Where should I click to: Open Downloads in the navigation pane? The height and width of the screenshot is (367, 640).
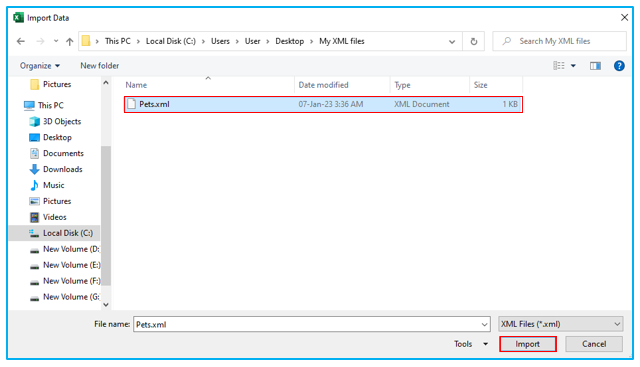[56, 169]
